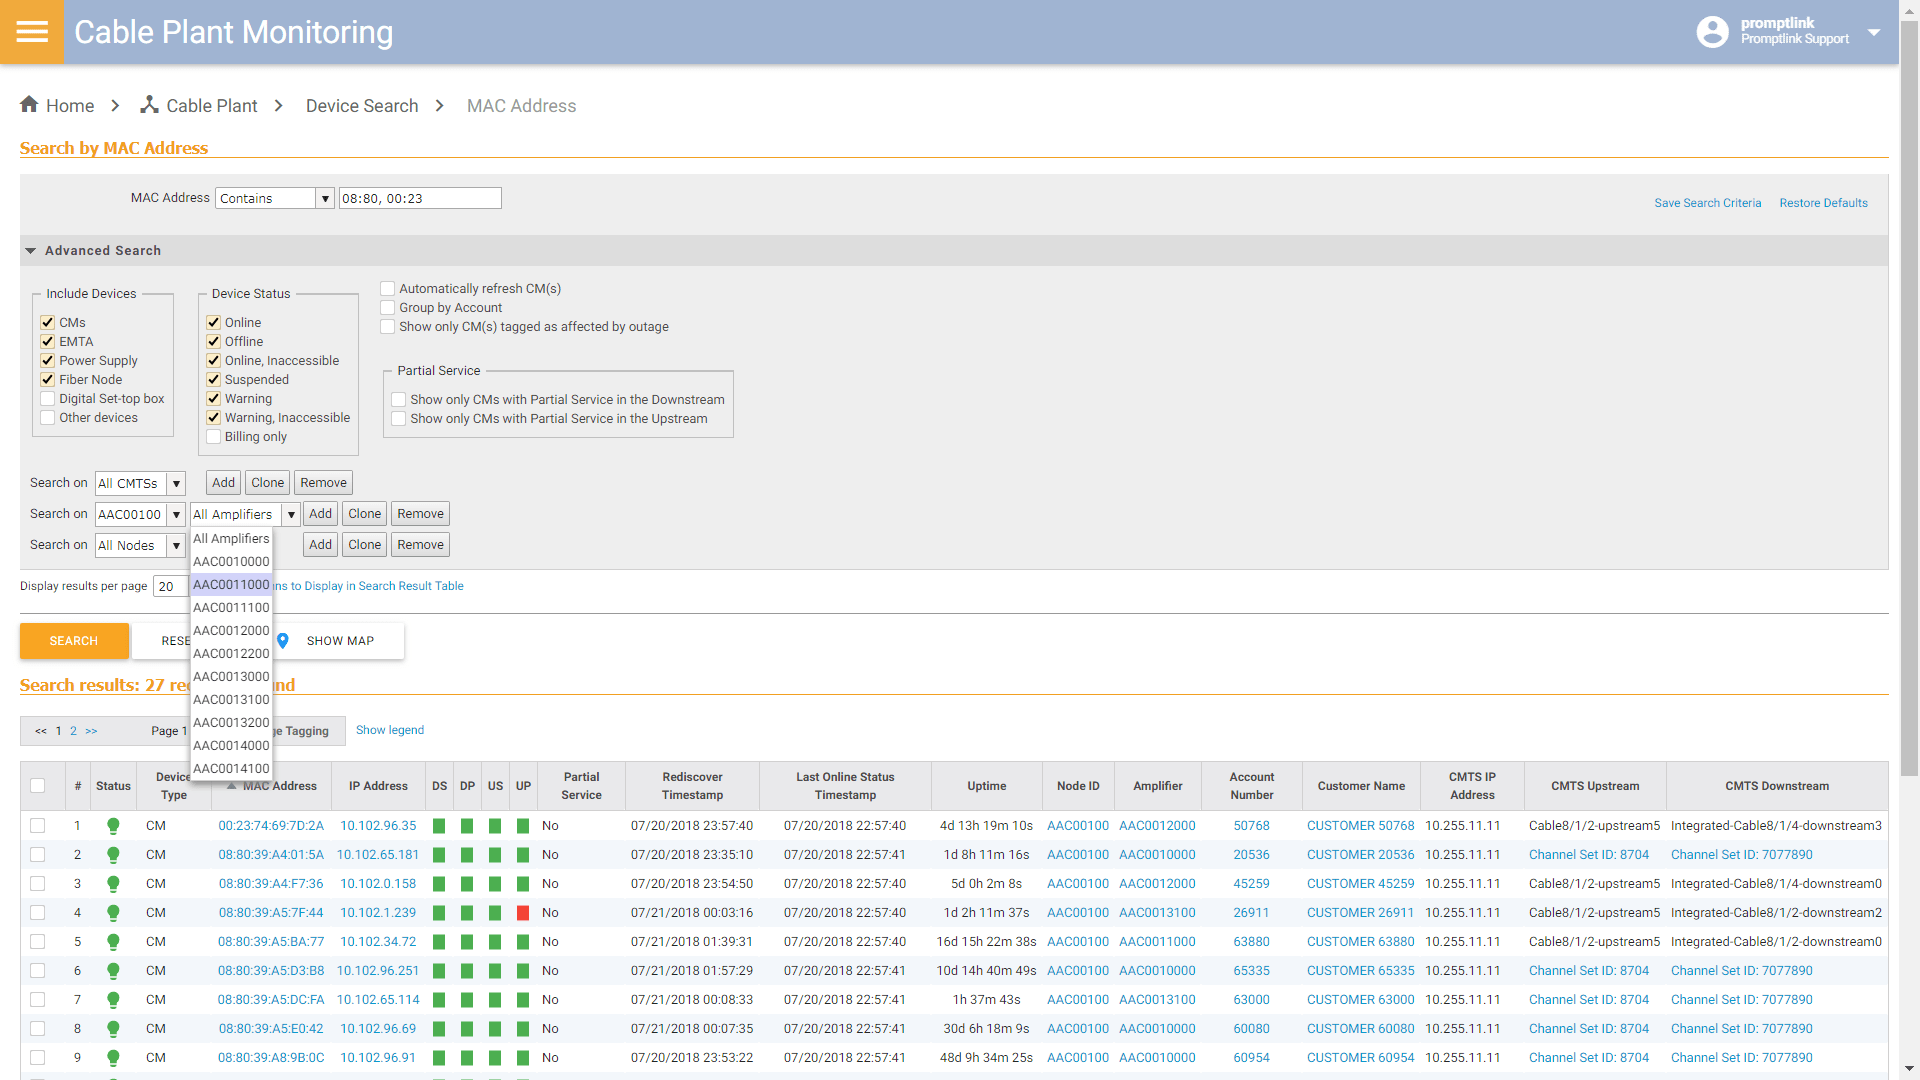This screenshot has width=1920, height=1080.
Task: Click the user profile avatar icon
Action: pos(1712,32)
